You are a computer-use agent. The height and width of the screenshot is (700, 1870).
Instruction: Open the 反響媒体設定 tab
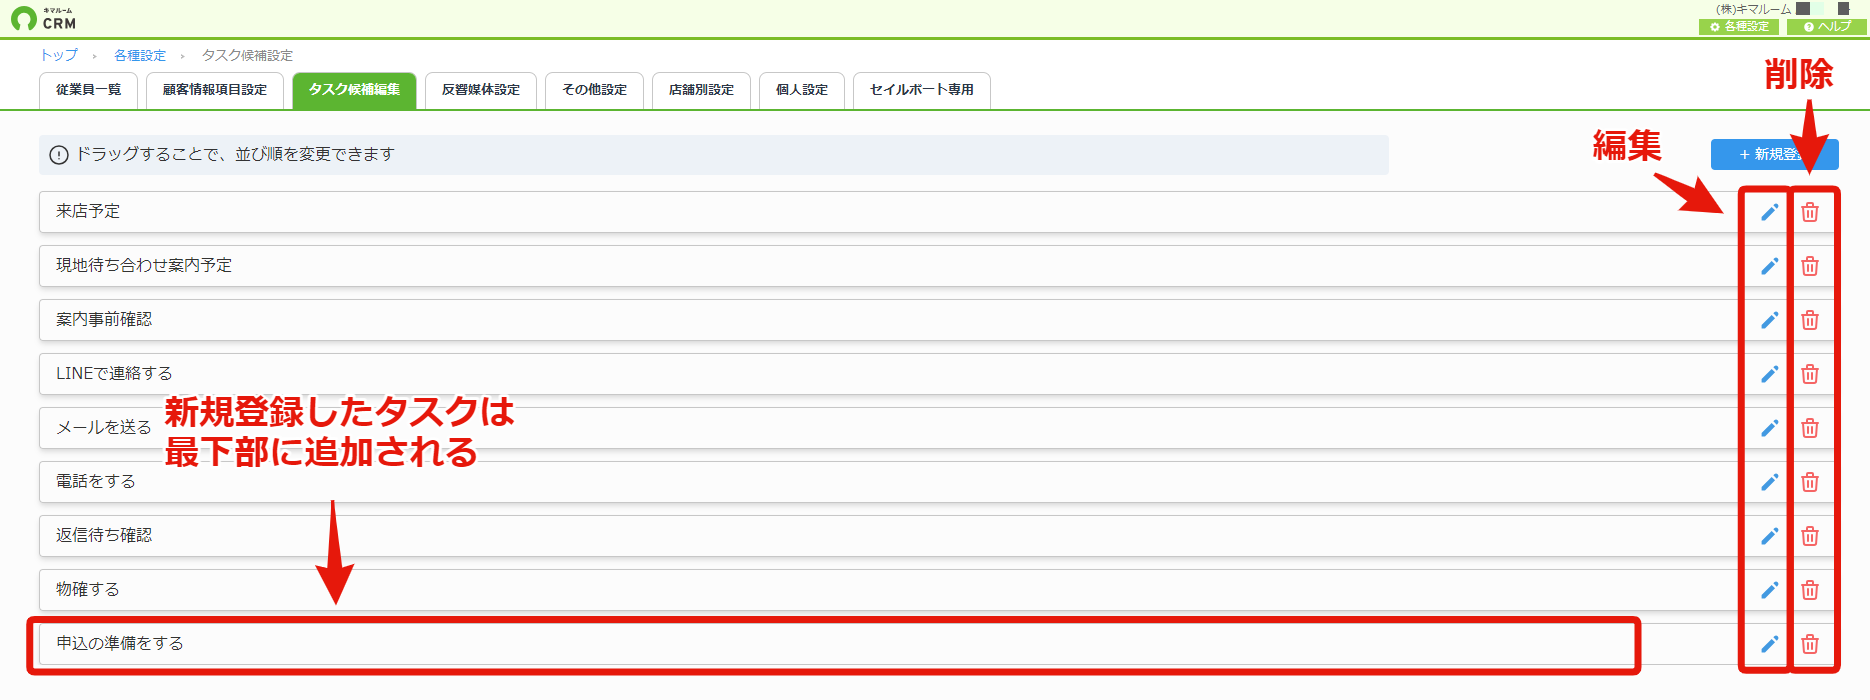(x=481, y=90)
